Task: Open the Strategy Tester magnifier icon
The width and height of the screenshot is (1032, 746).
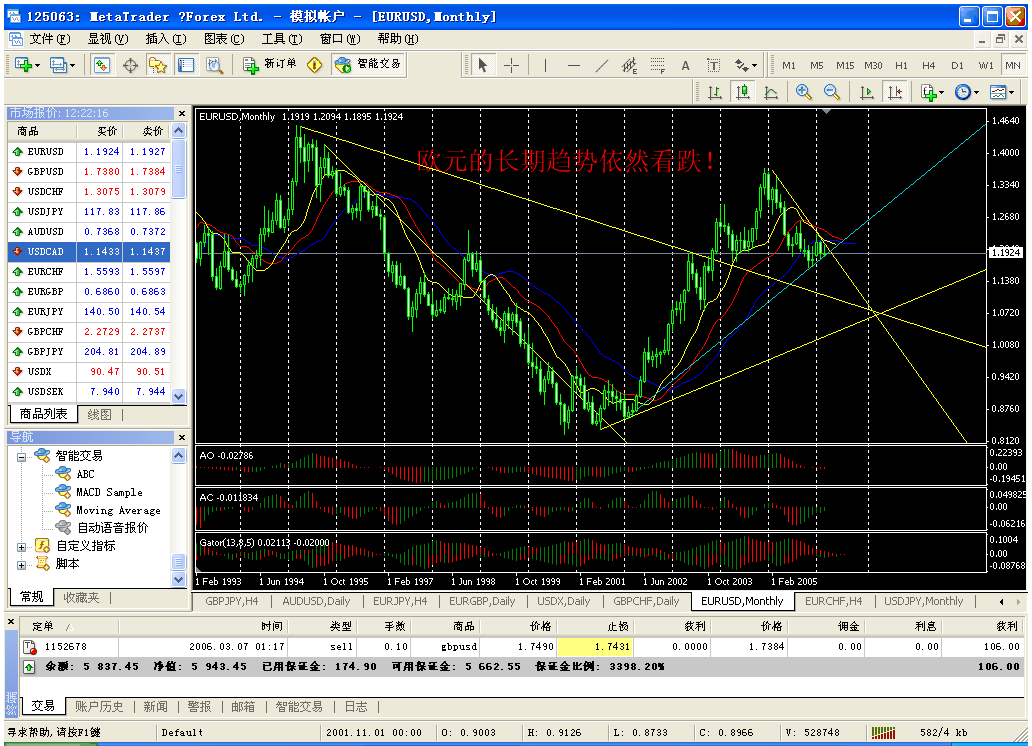Action: coord(215,65)
